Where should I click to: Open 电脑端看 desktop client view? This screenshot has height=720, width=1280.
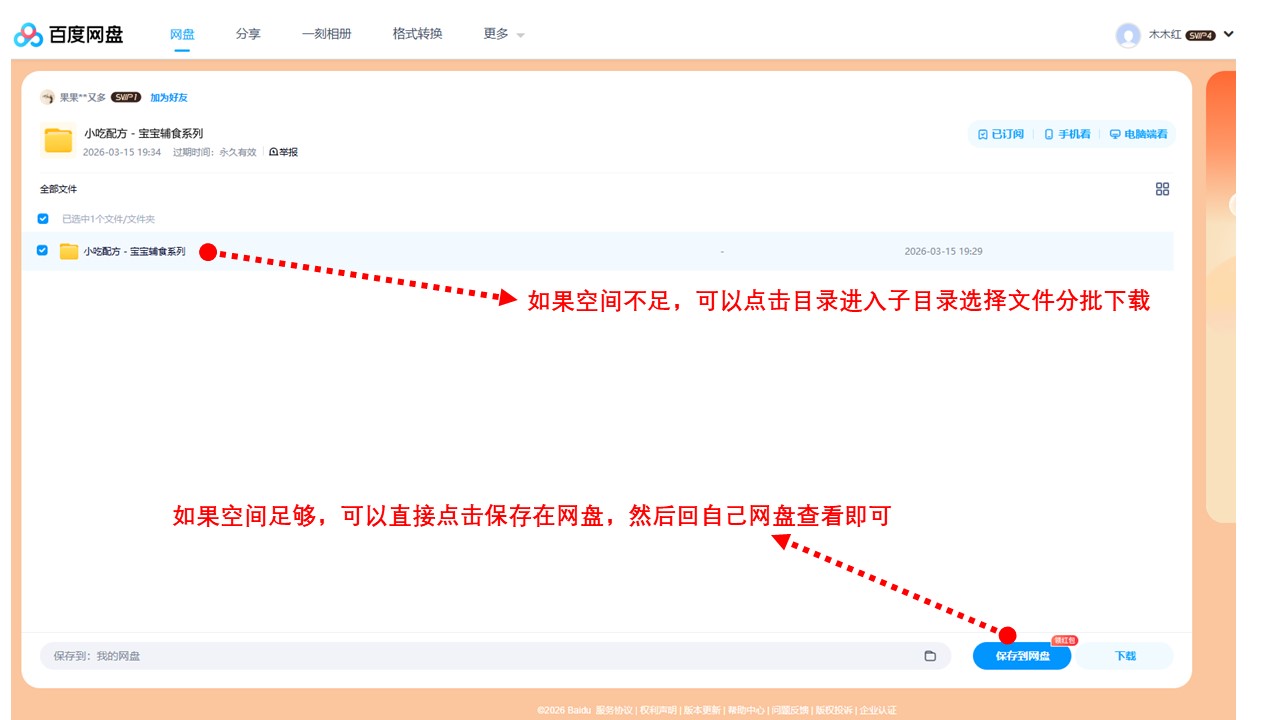click(x=1138, y=134)
